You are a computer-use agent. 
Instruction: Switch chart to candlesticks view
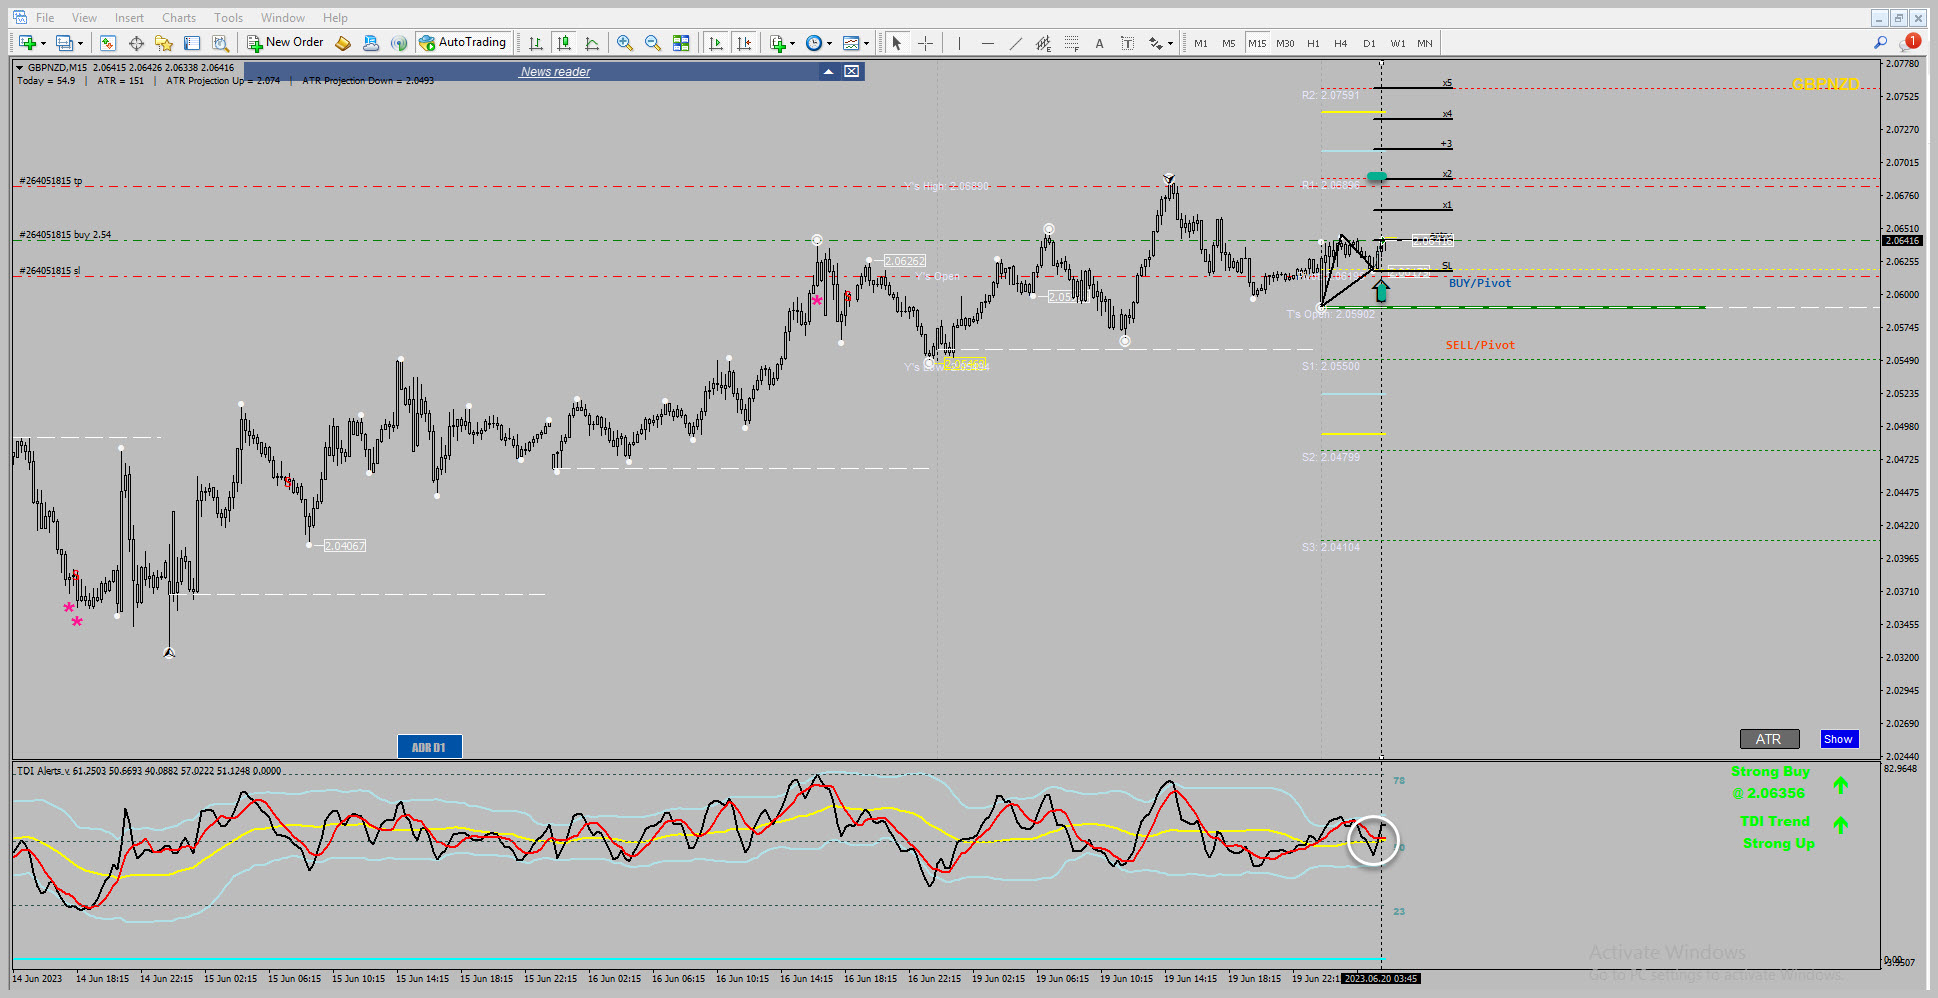[x=564, y=43]
